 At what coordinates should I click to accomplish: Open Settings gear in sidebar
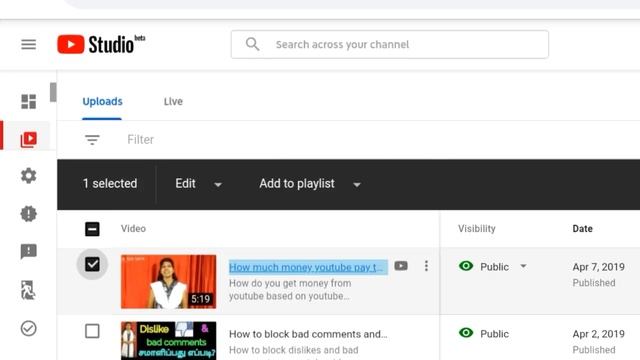click(x=29, y=176)
